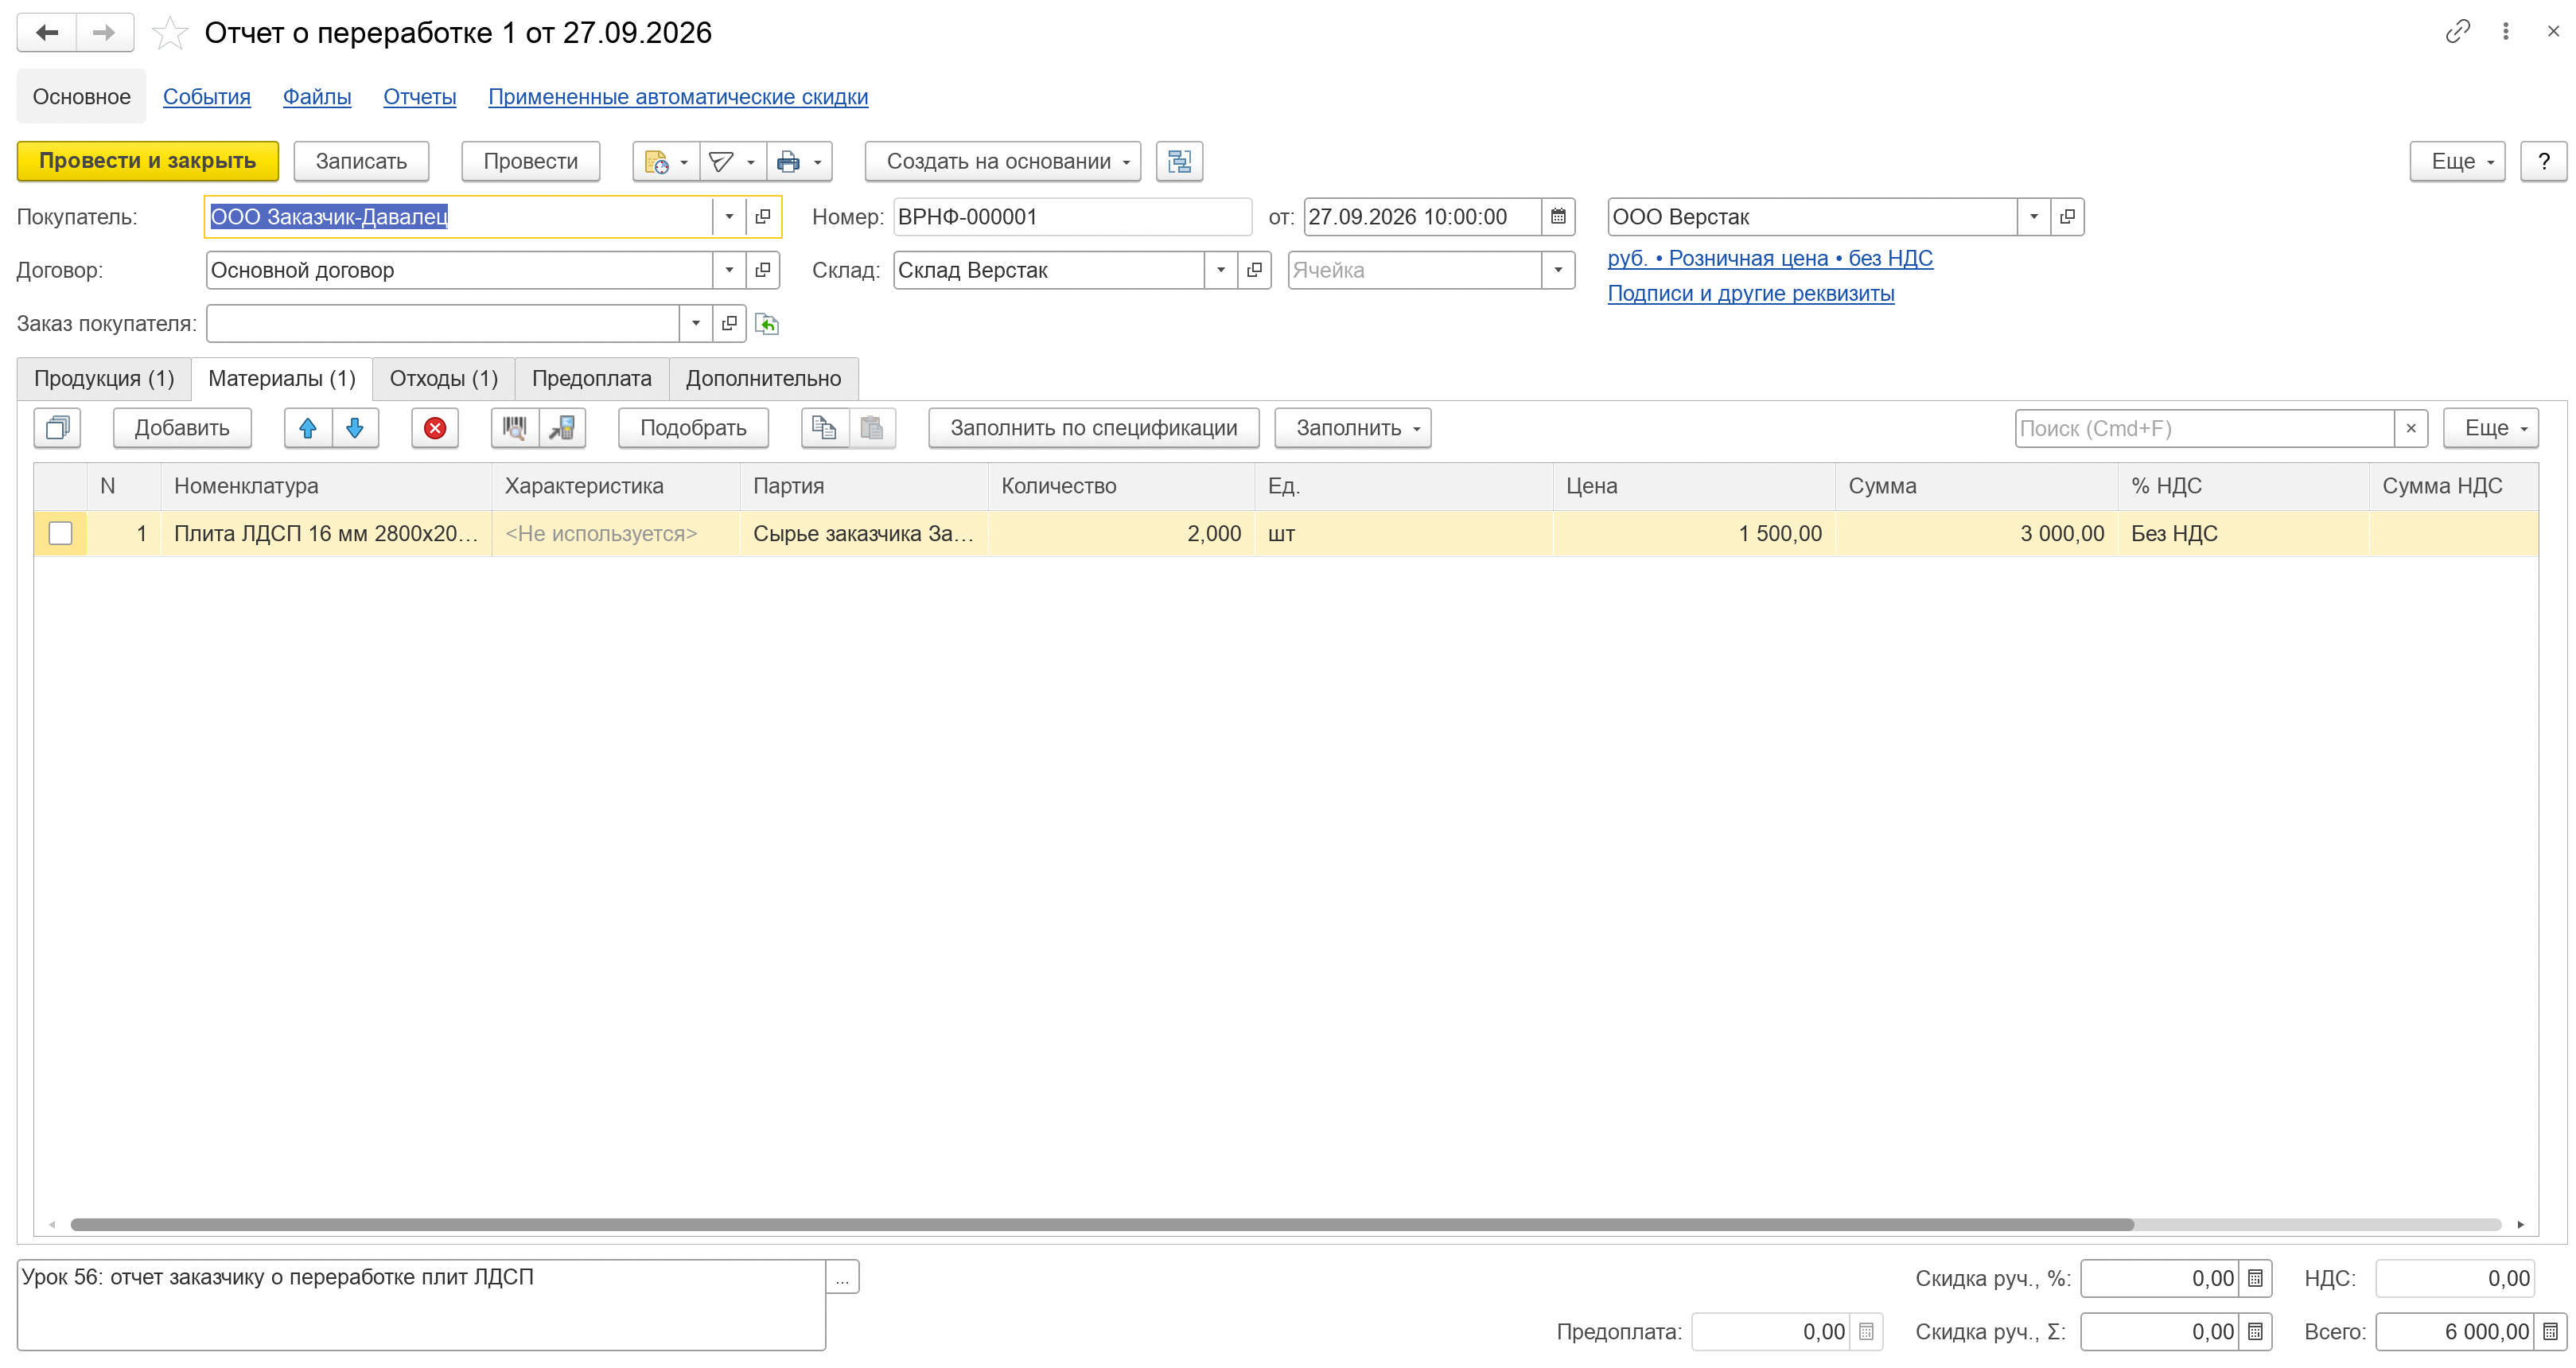Click horizontal scrollbar of materials table
The height and width of the screenshot is (1368, 2576).
click(1102, 1225)
